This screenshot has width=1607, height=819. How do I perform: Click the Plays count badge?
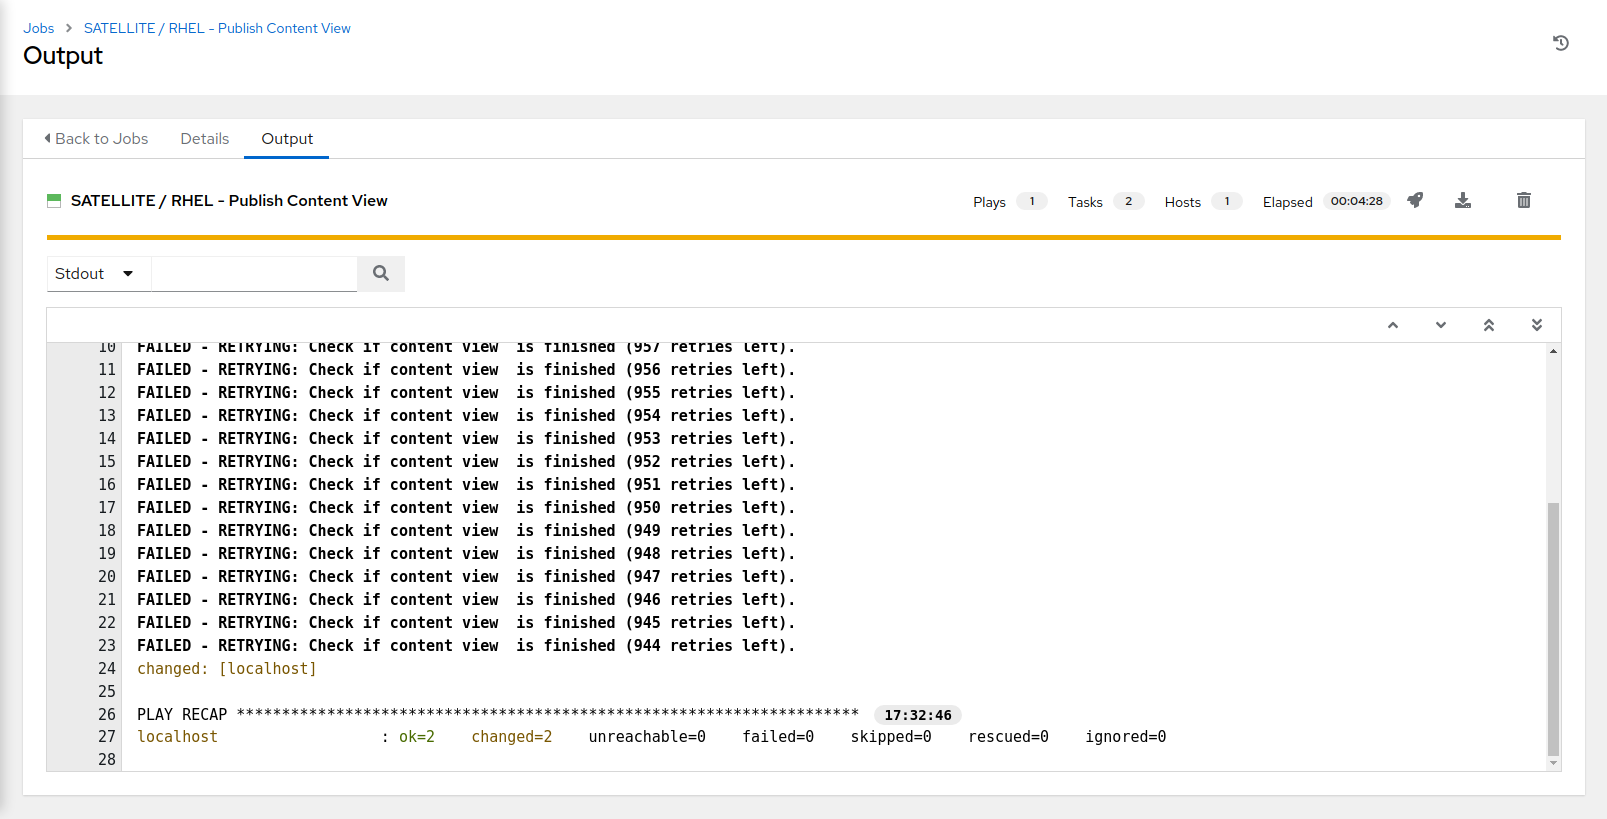pyautogui.click(x=1032, y=201)
